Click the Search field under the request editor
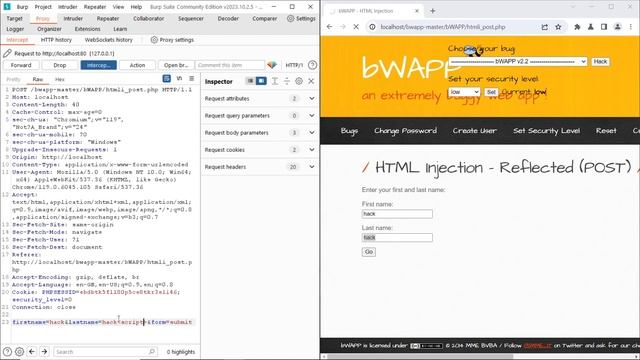Screen dimensions: 640x360 [105, 351]
